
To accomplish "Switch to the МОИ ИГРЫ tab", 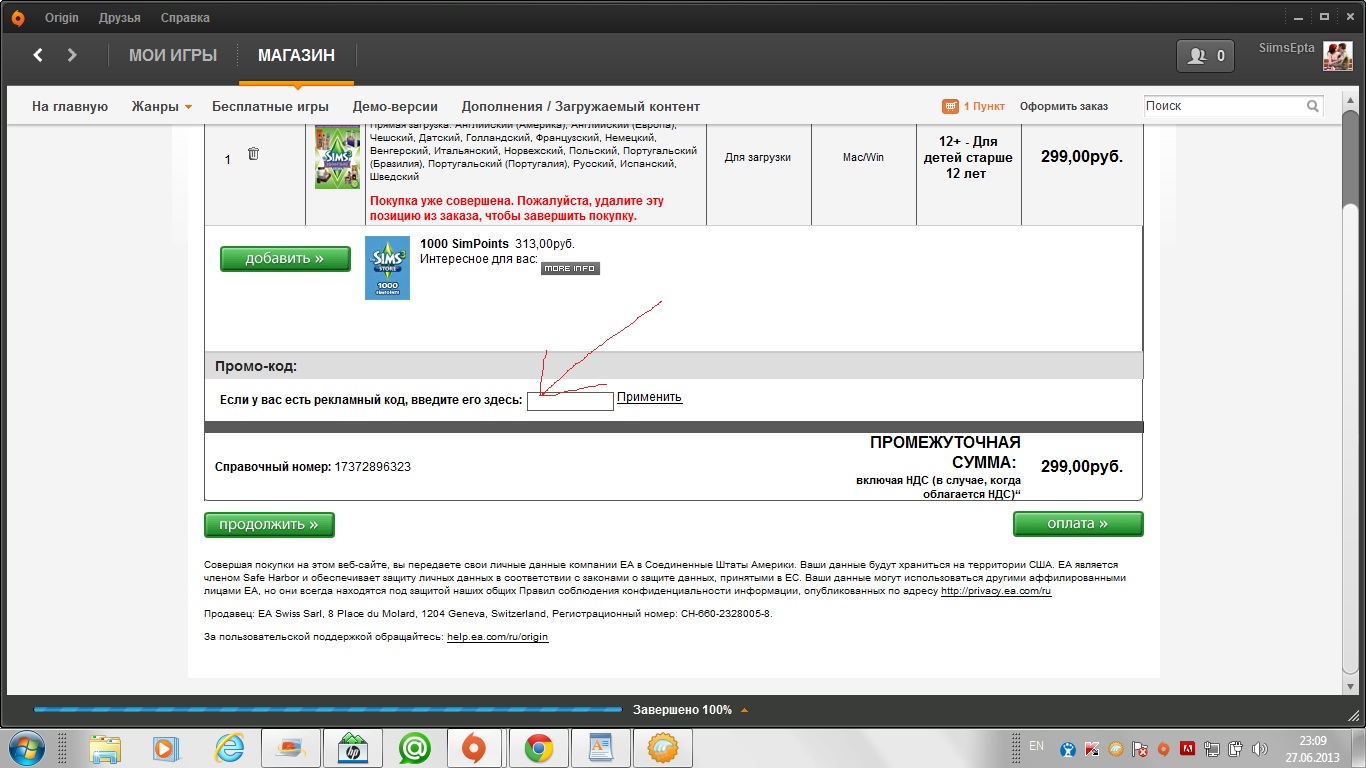I will [x=173, y=56].
